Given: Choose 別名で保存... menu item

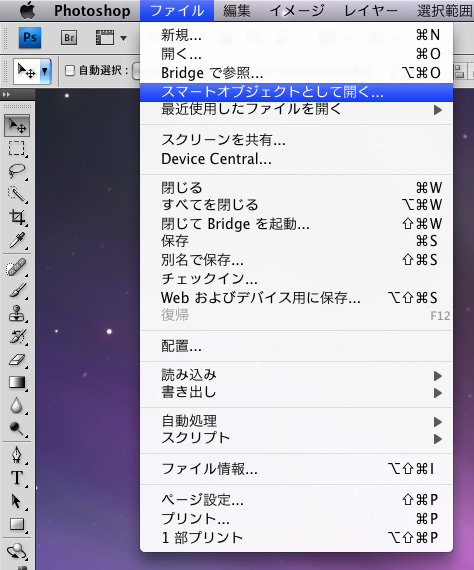Looking at the screenshot, I should pyautogui.click(x=297, y=260).
